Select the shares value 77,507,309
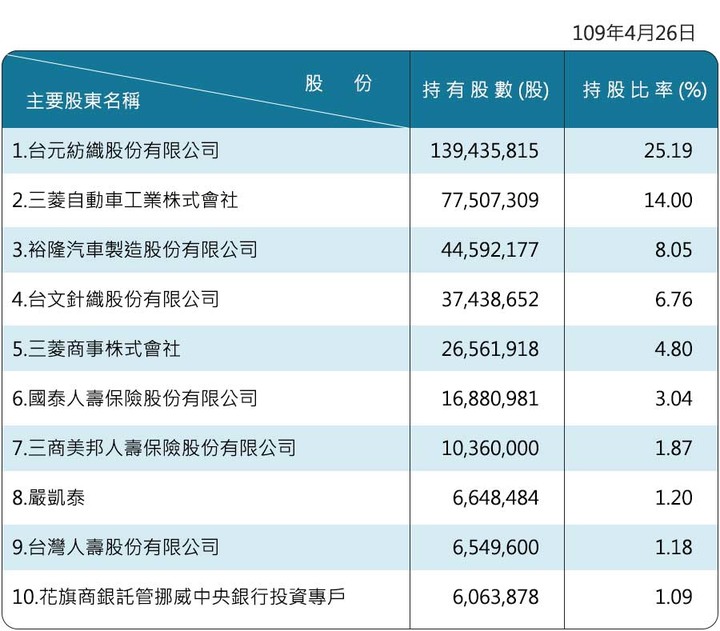720x631 pixels. (x=490, y=201)
